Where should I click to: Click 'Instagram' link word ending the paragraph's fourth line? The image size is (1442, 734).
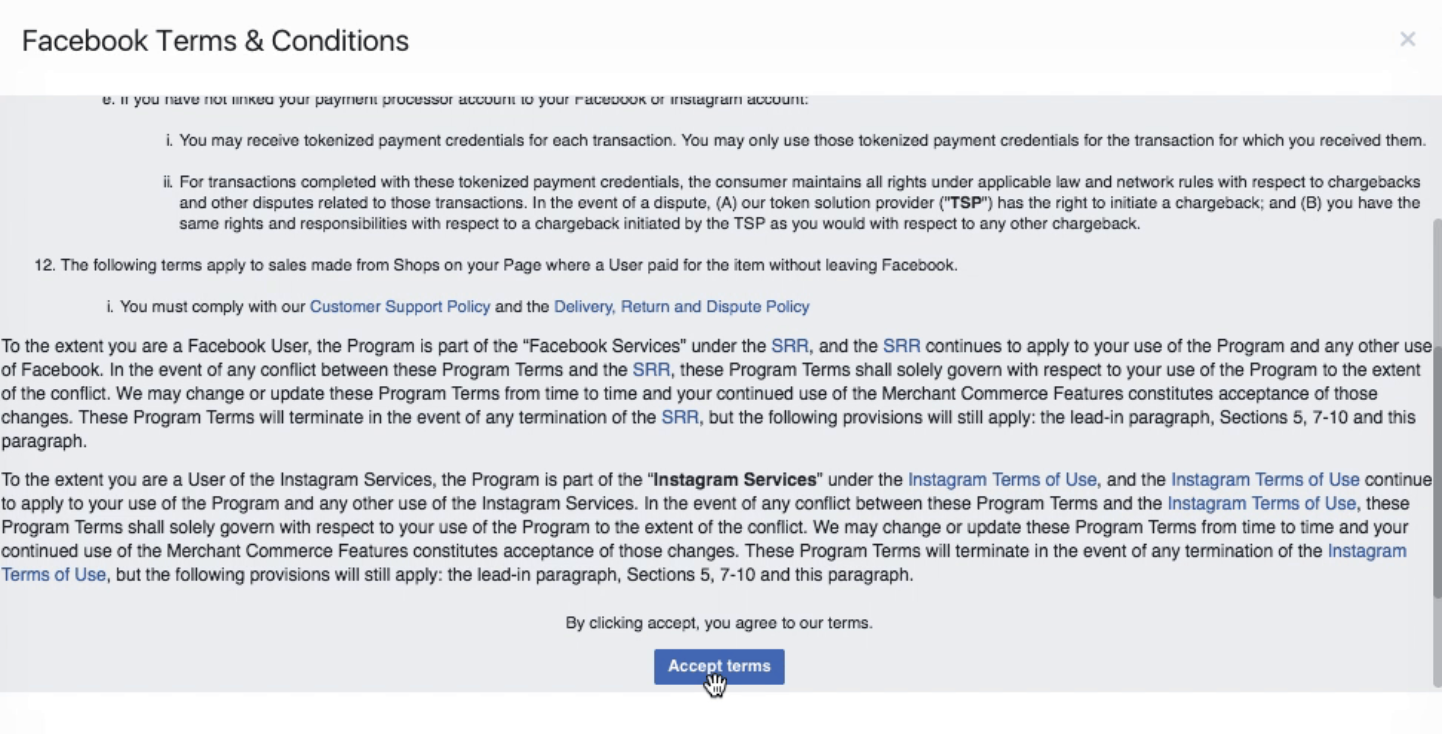1367,551
